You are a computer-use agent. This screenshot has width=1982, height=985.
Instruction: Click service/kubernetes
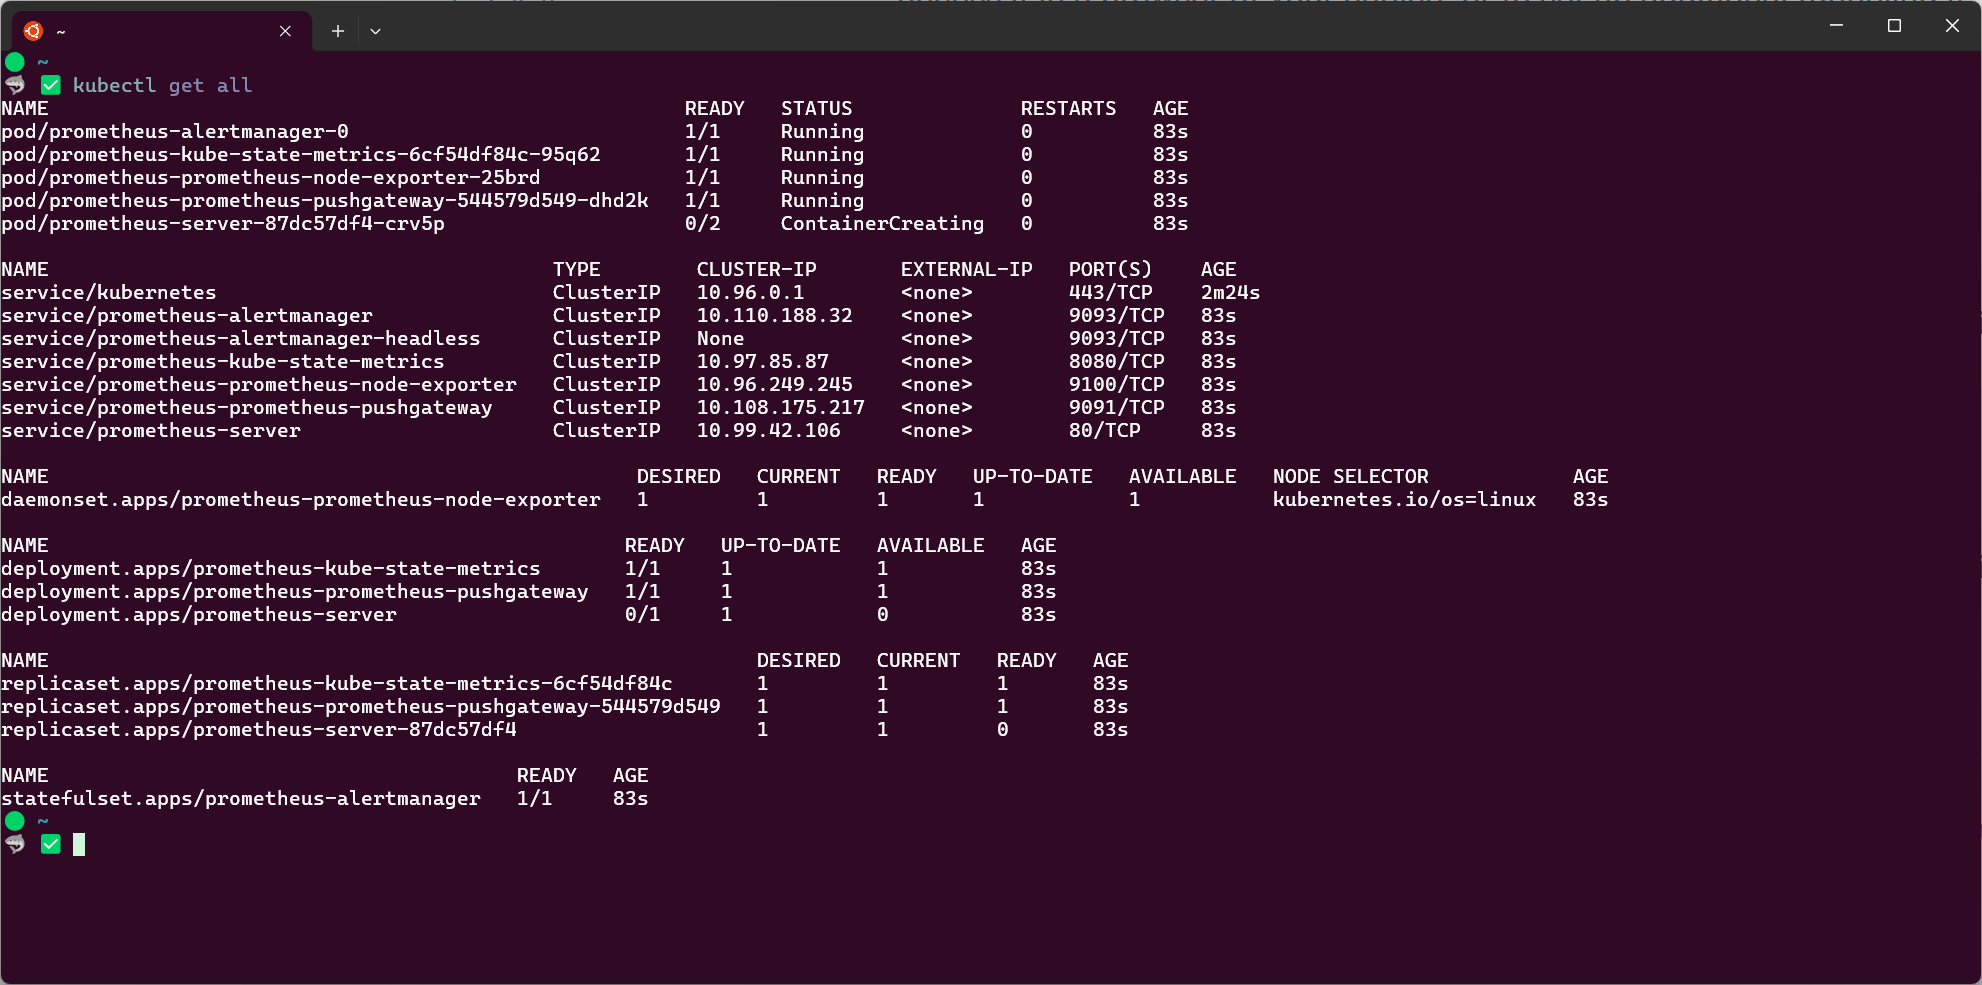(109, 292)
